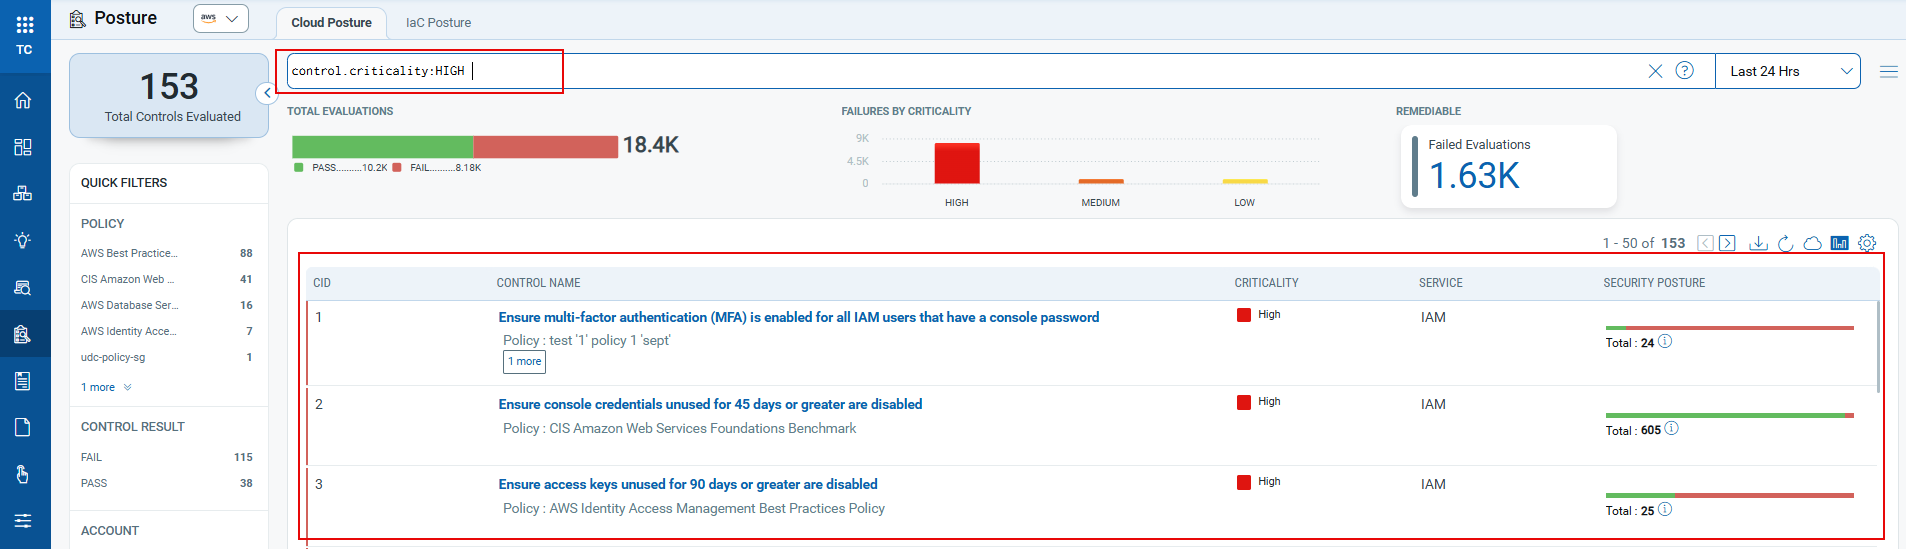
Task: Open the Responses hand-pointer sidebar icon
Action: (23, 474)
